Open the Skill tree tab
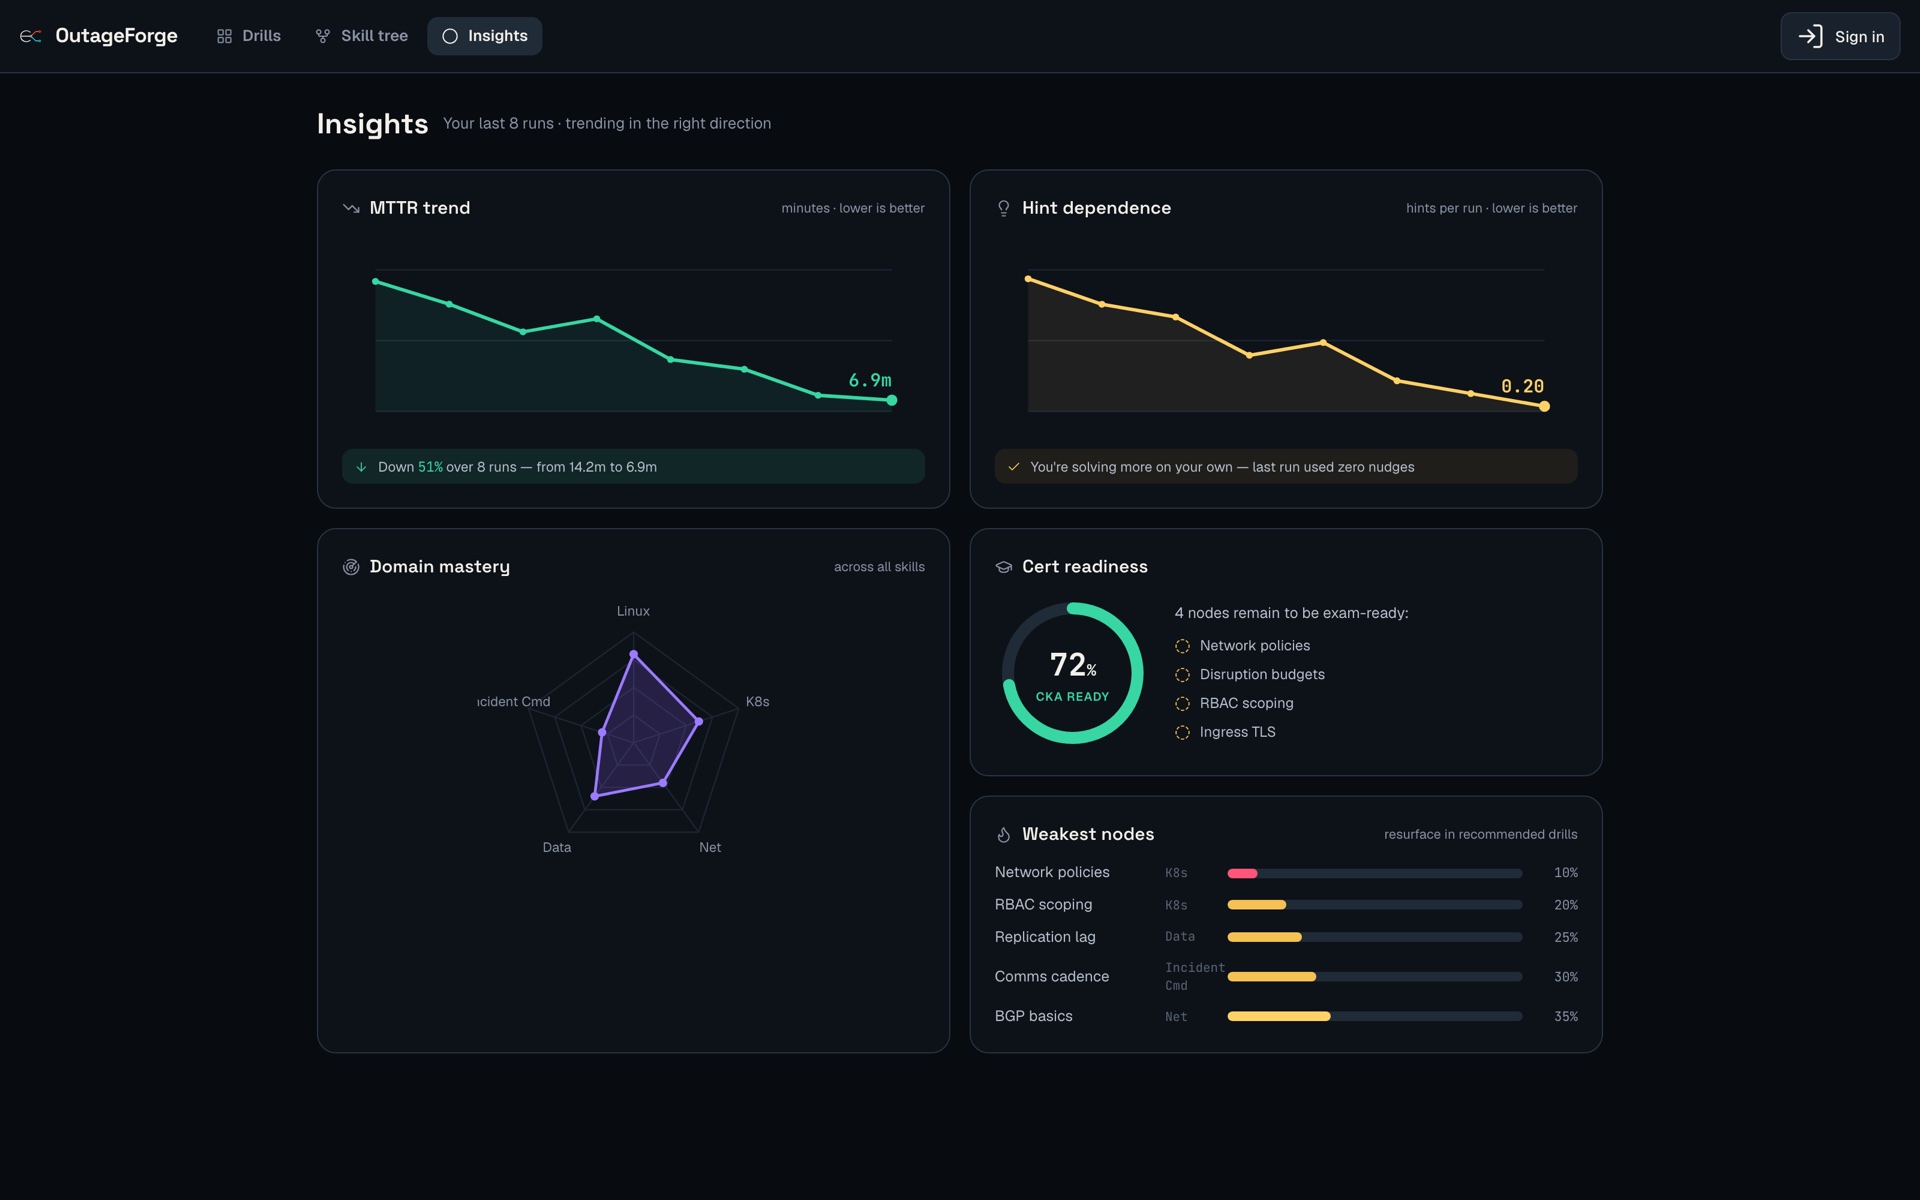 click(361, 36)
